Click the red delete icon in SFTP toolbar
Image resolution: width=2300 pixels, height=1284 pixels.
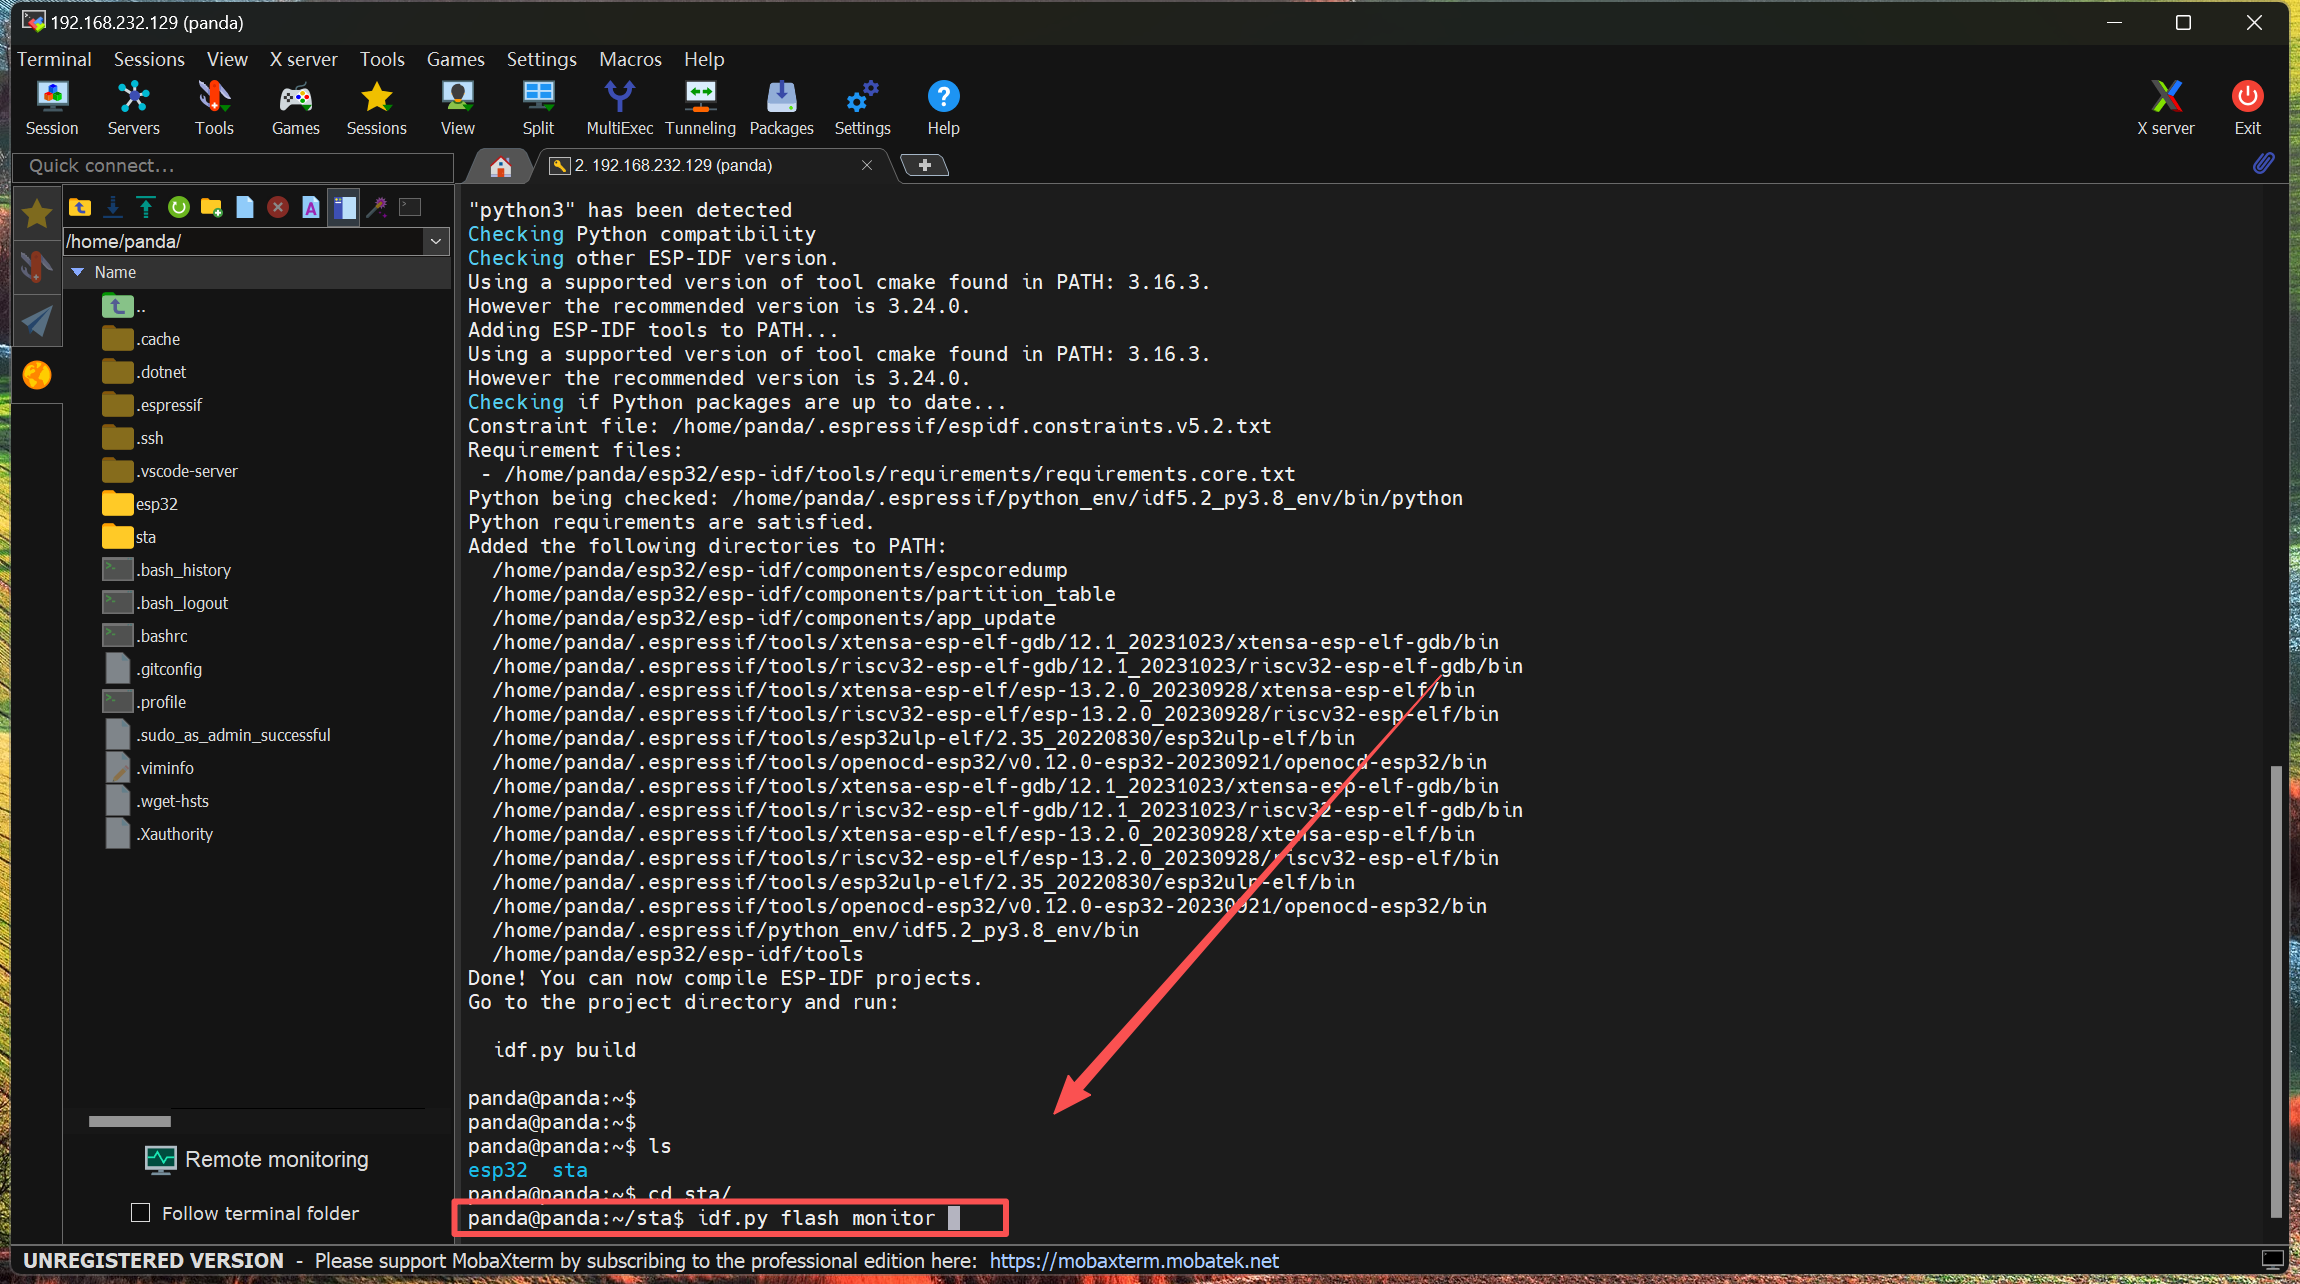[278, 207]
